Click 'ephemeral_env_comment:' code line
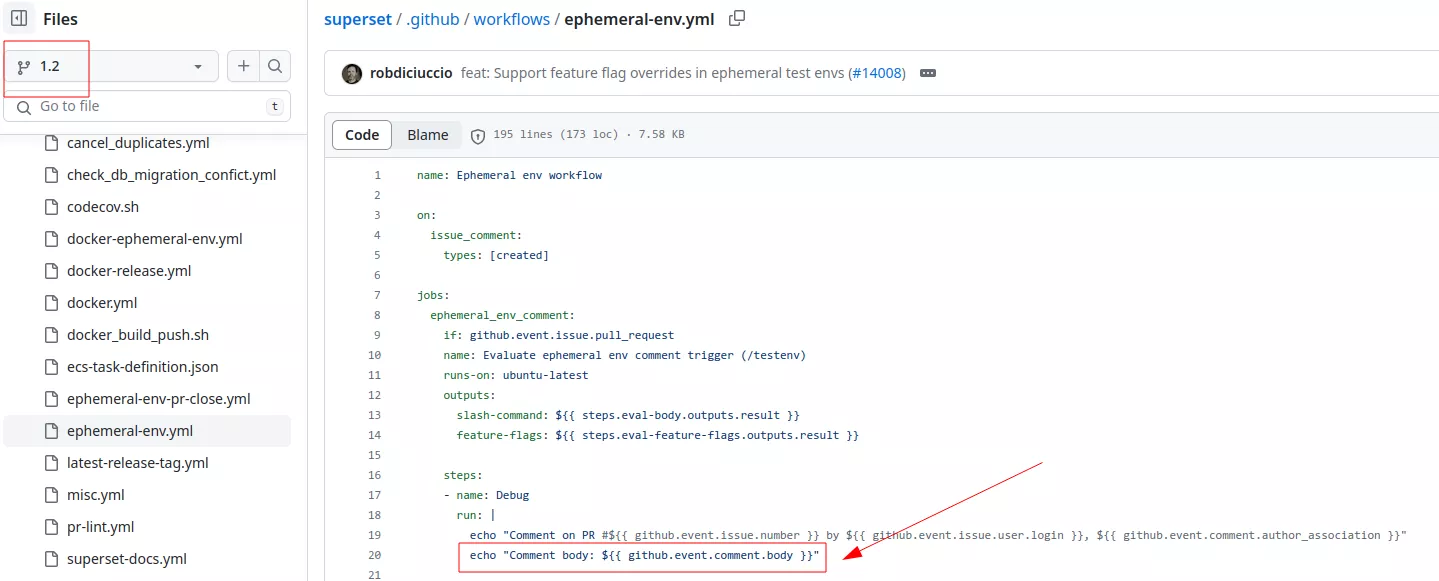The width and height of the screenshot is (1439, 581). 502,315
